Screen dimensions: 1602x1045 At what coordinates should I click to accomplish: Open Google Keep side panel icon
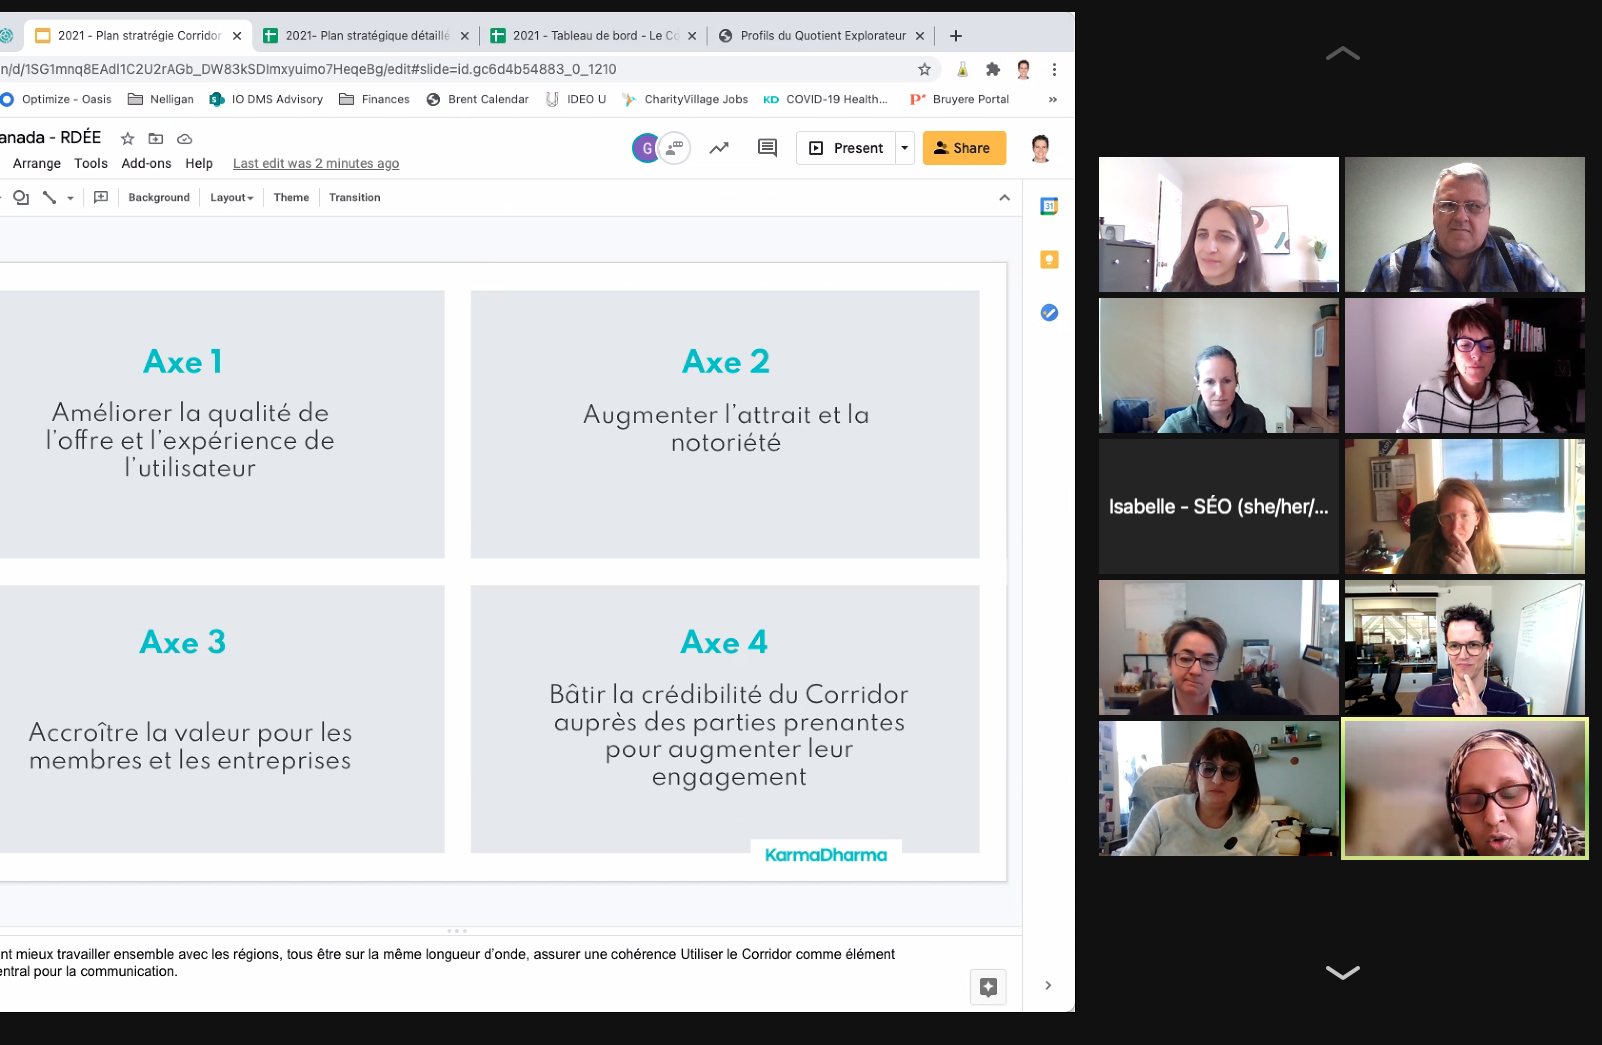click(x=1049, y=260)
